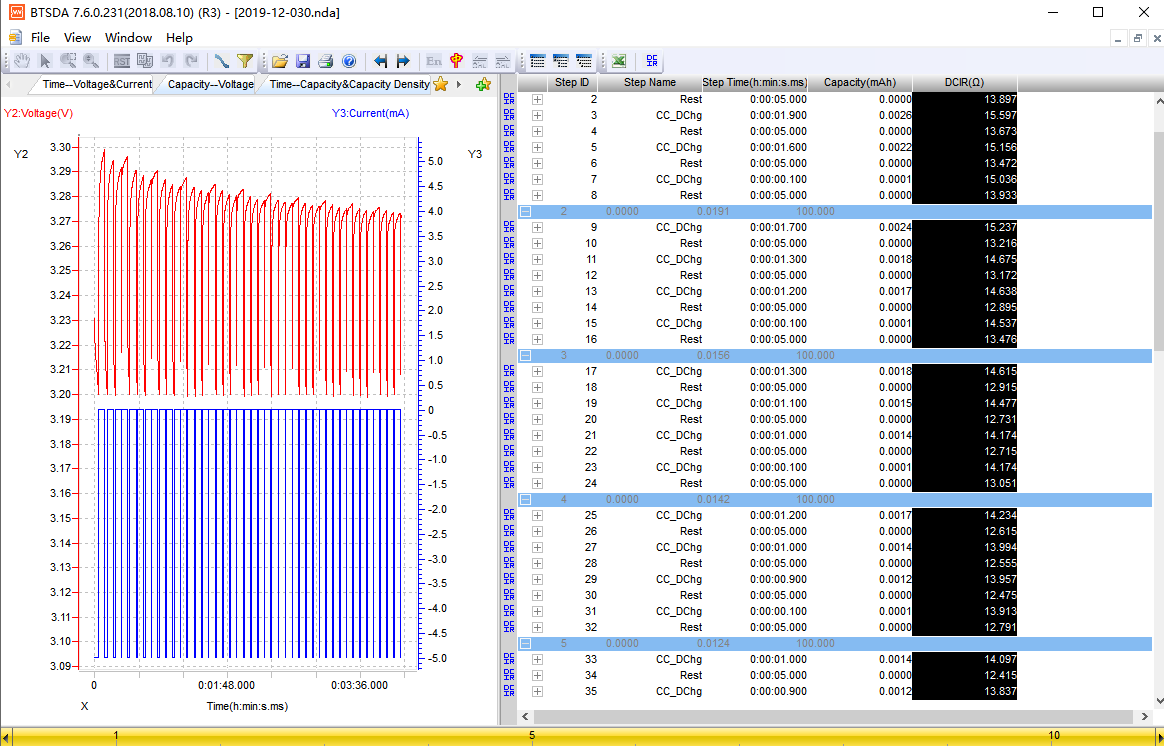Viewport: 1164px width, 746px height.
Task: Click the table's horizontal scrollbar left arrow
Action: coord(526,716)
